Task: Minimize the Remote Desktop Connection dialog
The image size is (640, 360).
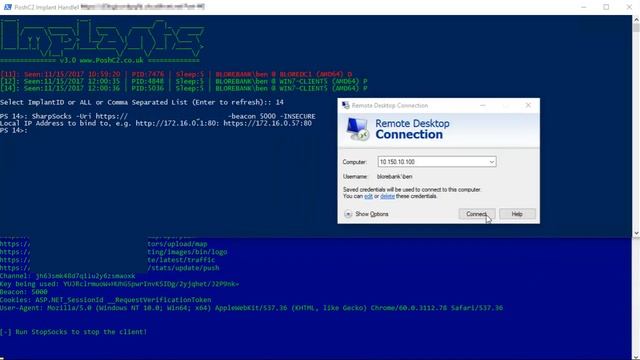Action: coord(483,105)
